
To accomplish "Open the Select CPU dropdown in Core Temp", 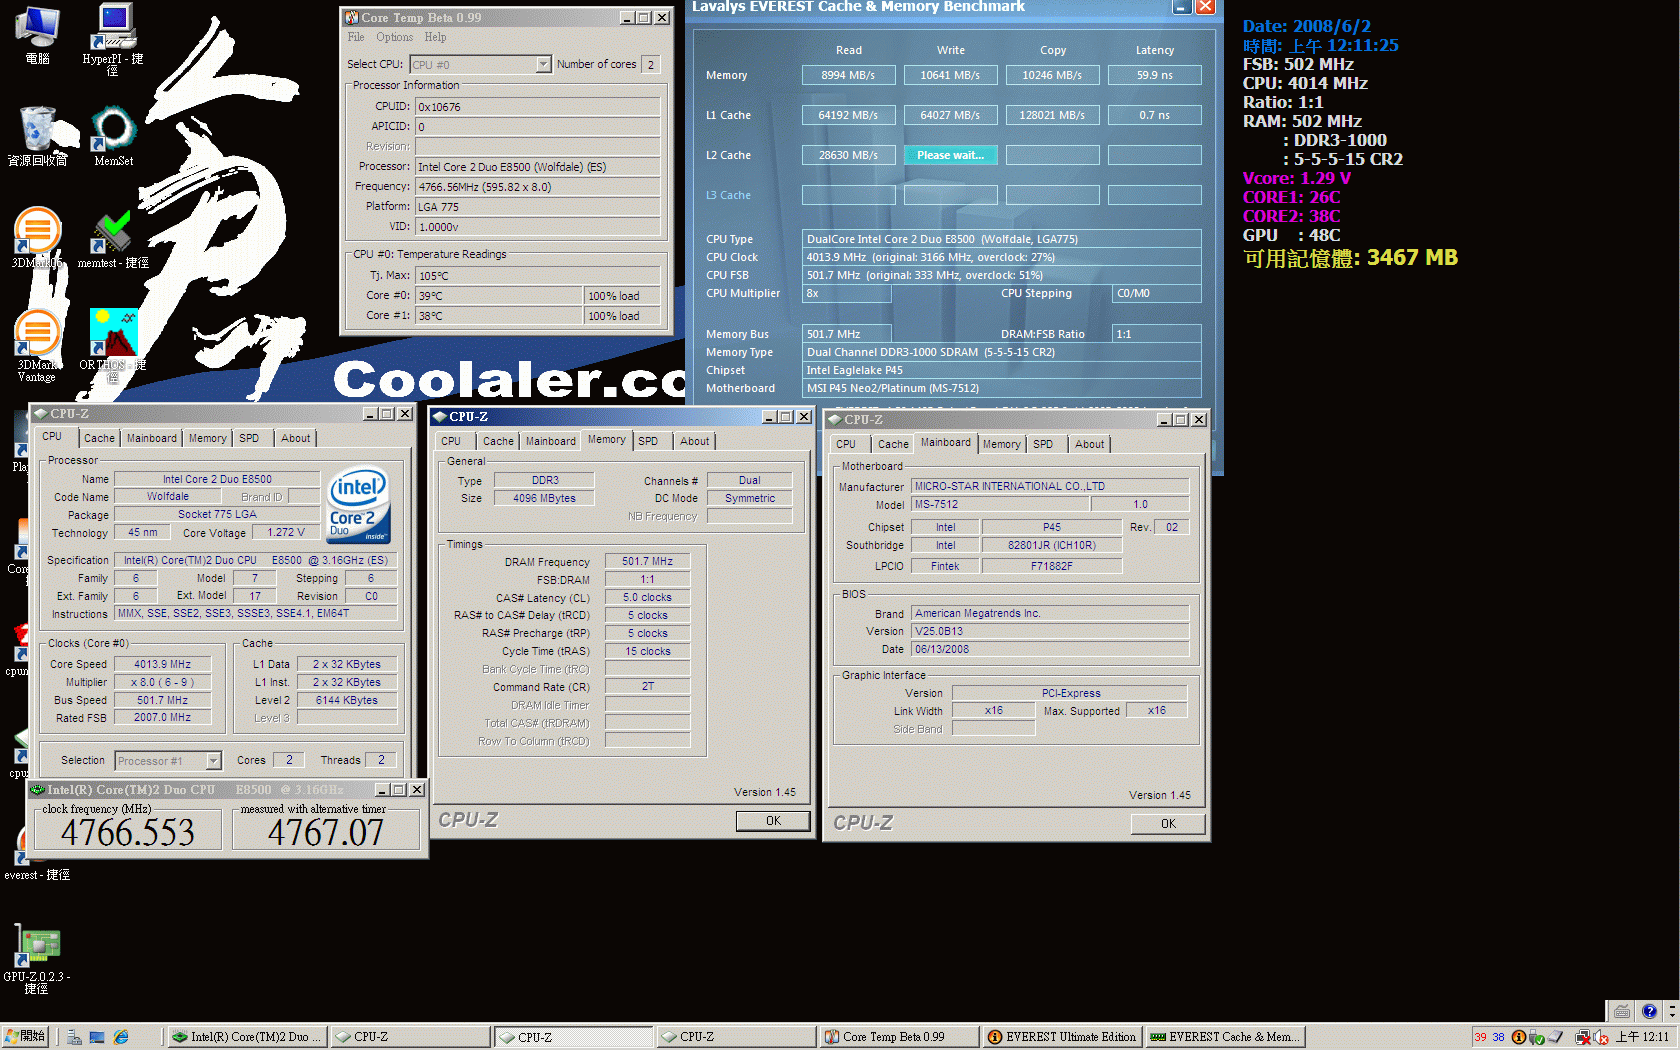I will 543,64.
